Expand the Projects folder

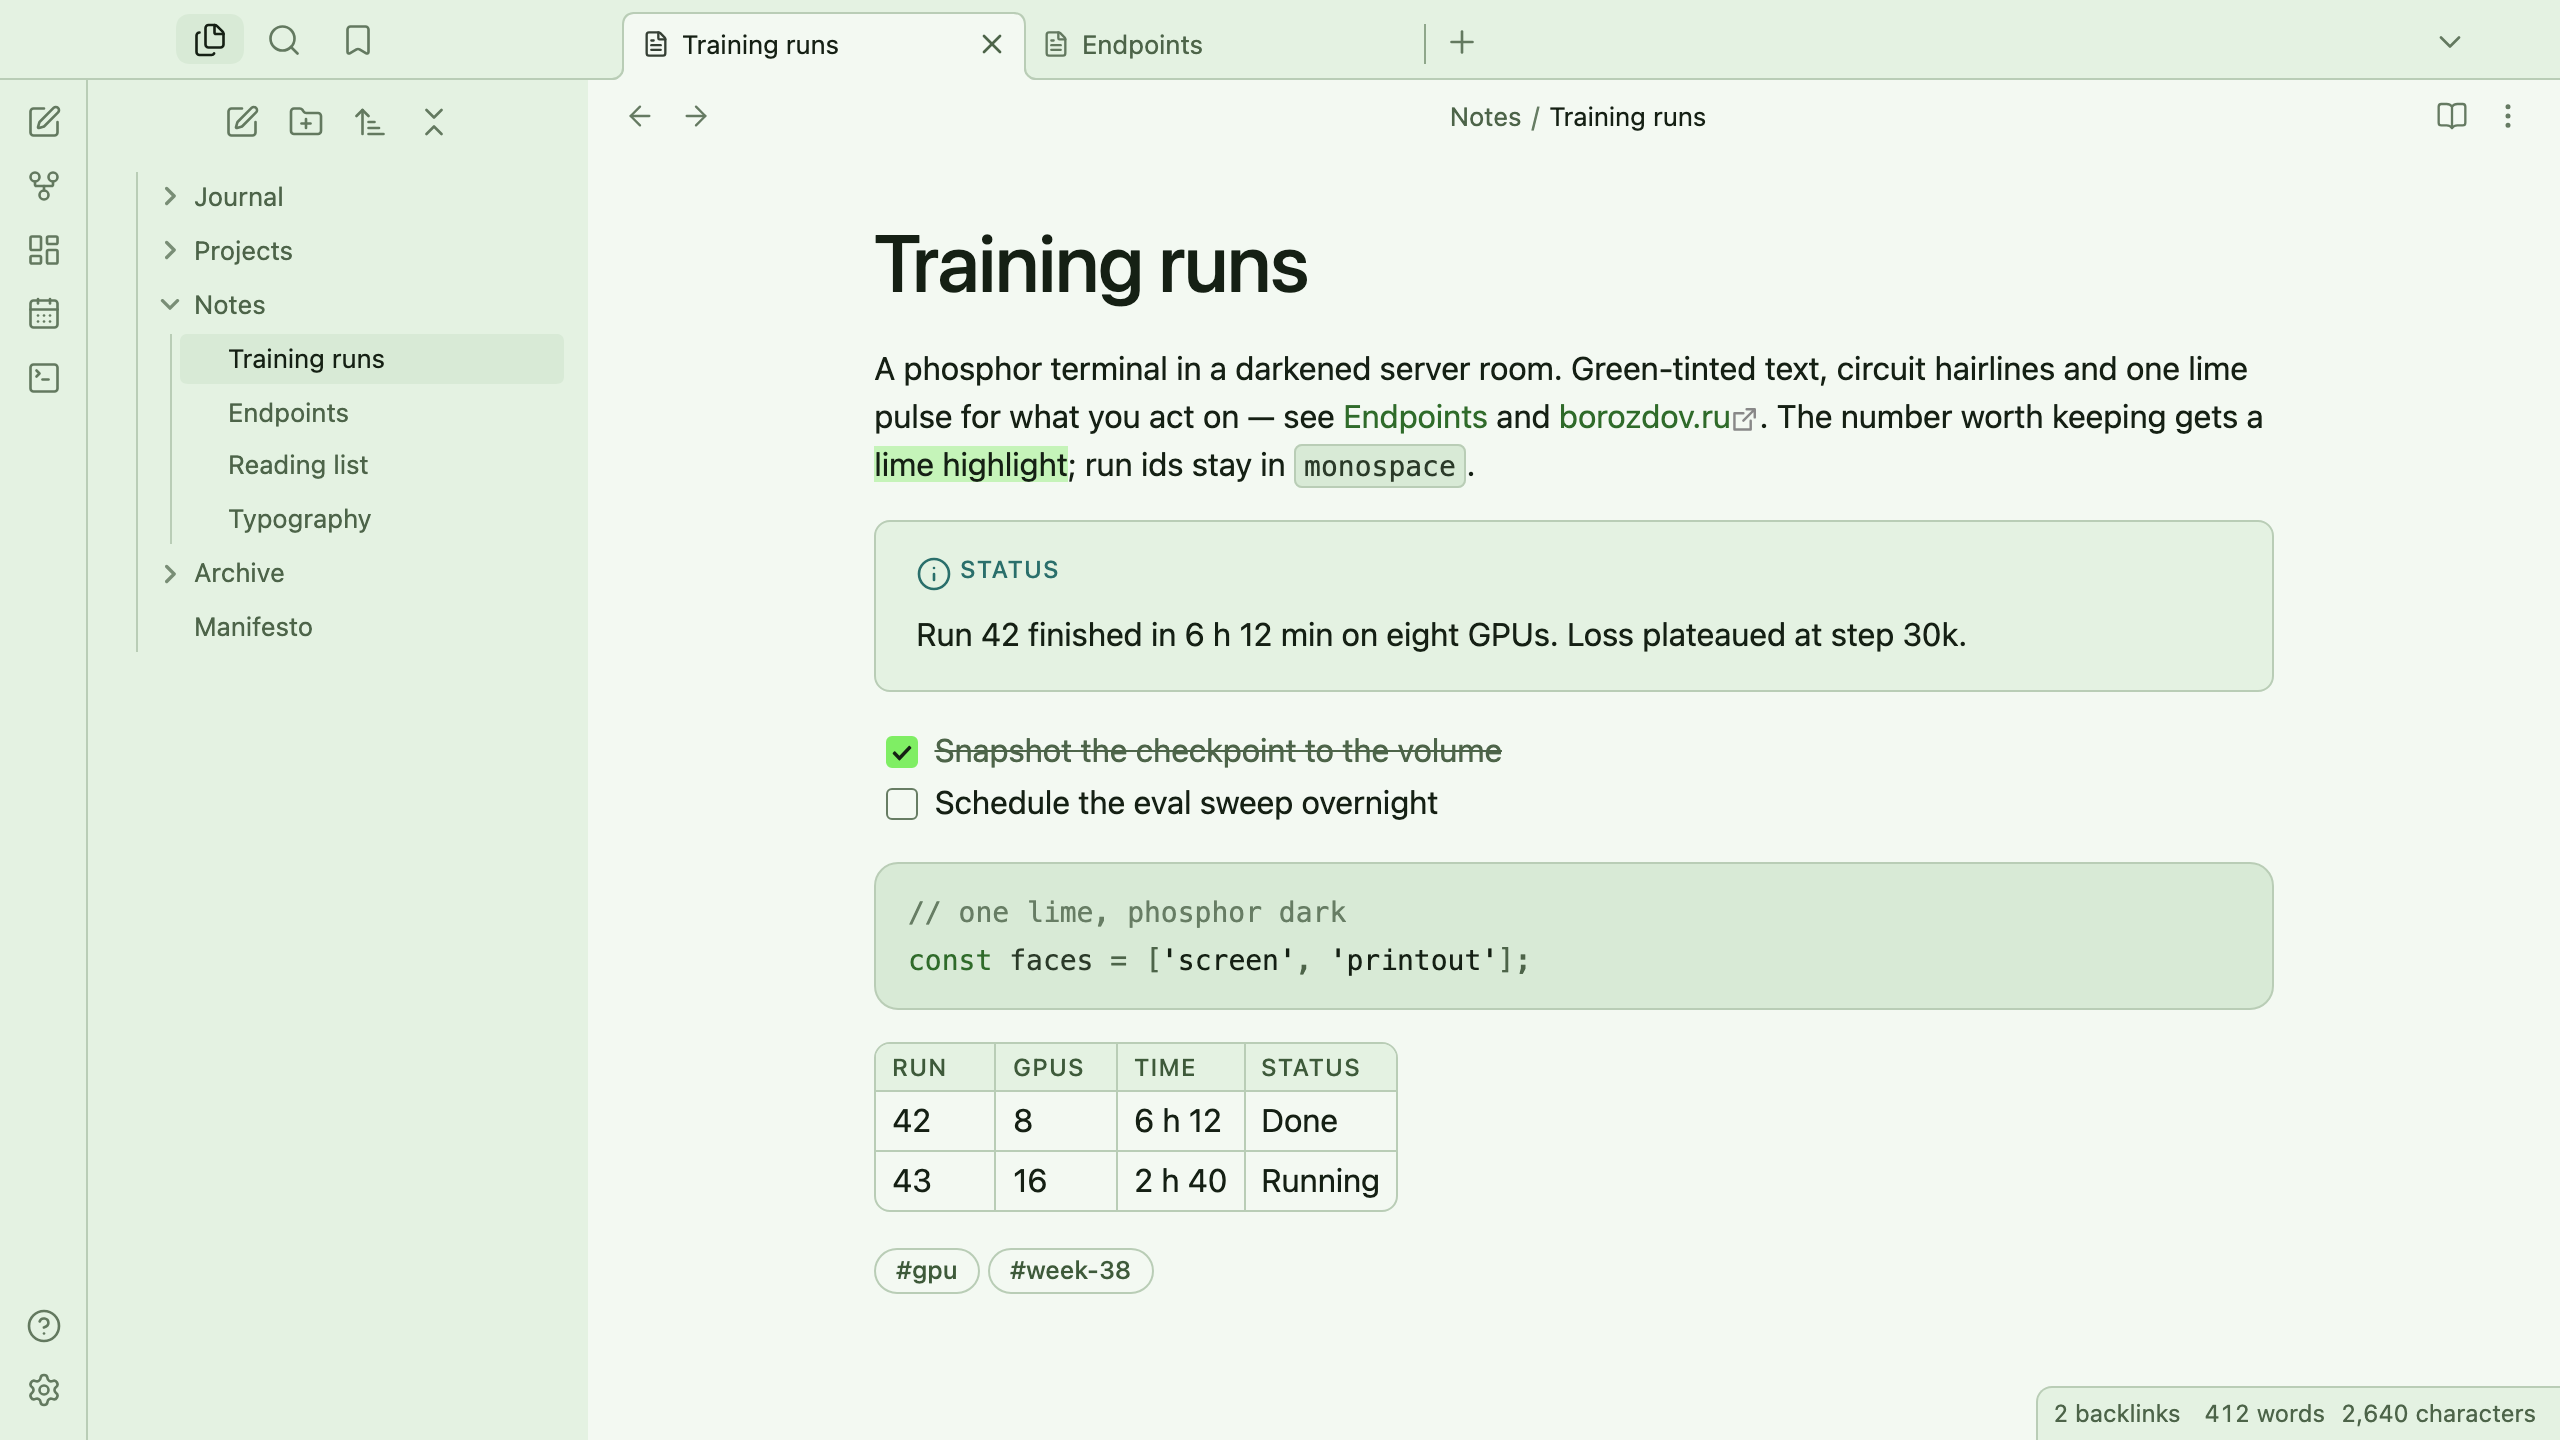point(170,250)
